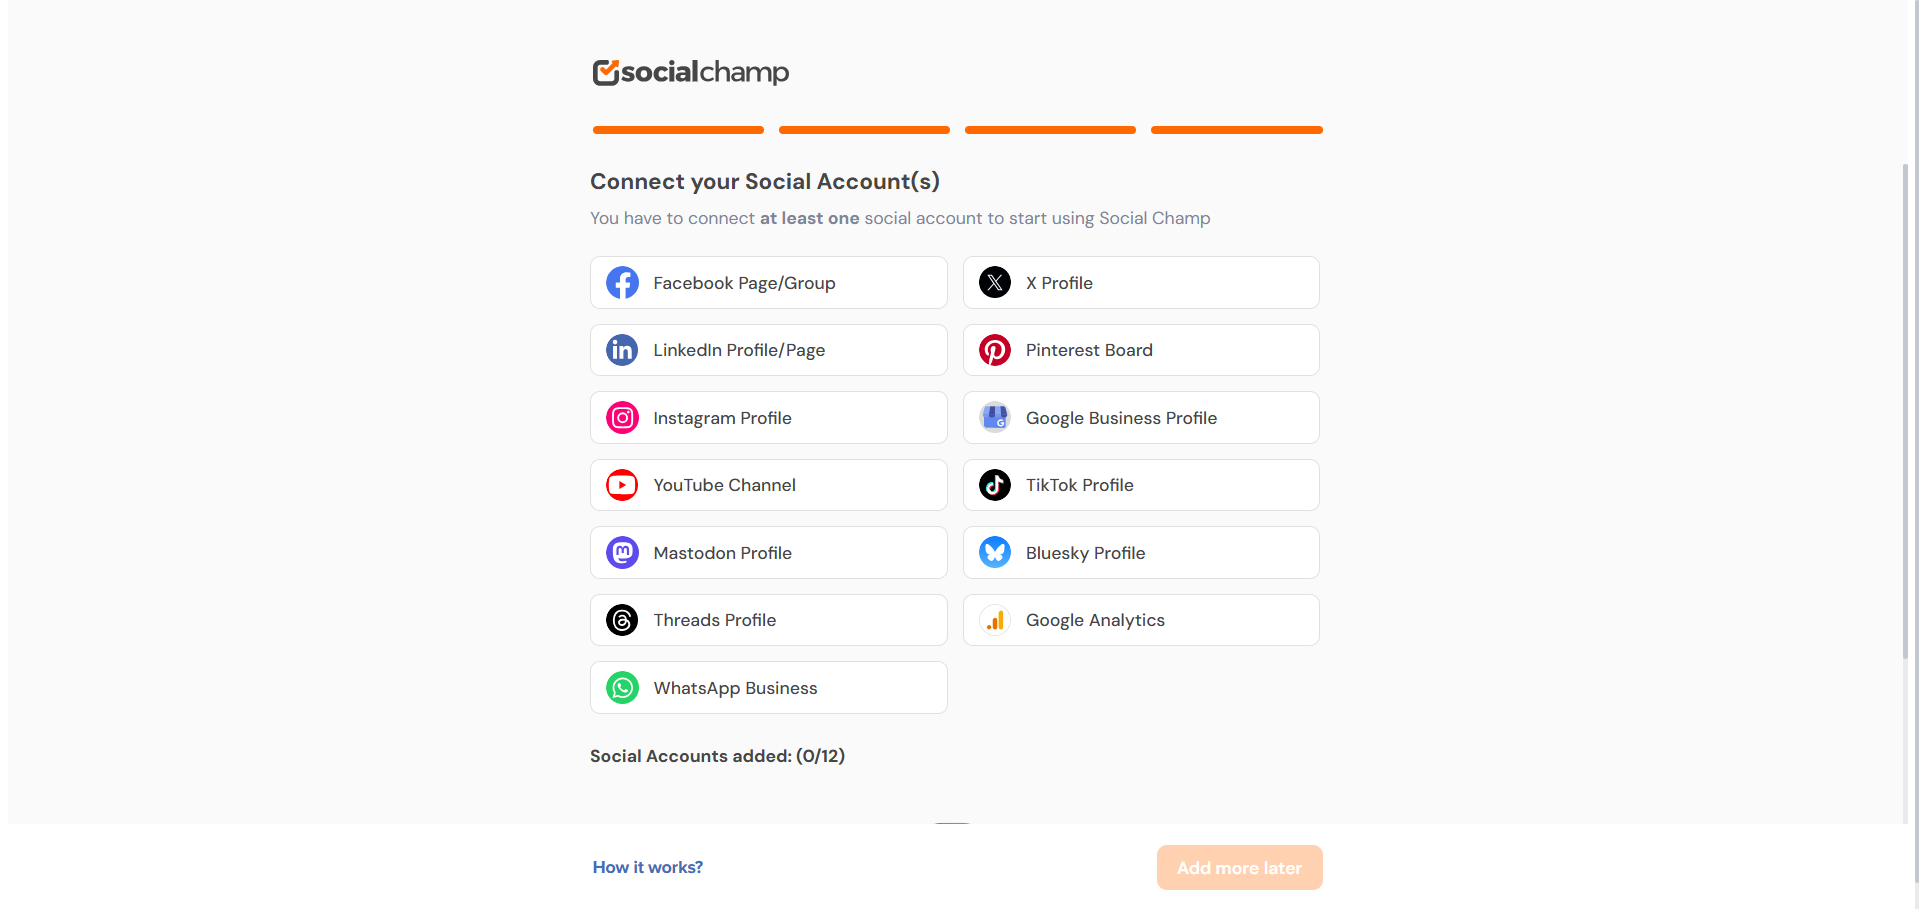Click the Social Champ logo
Screen dimensions: 1919x909
691,72
